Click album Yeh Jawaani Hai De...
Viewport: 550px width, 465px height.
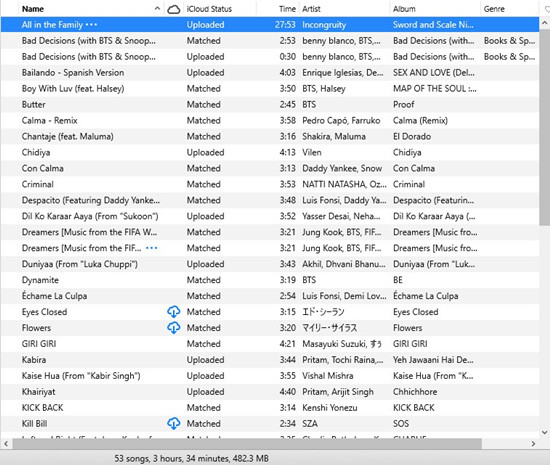point(433,359)
